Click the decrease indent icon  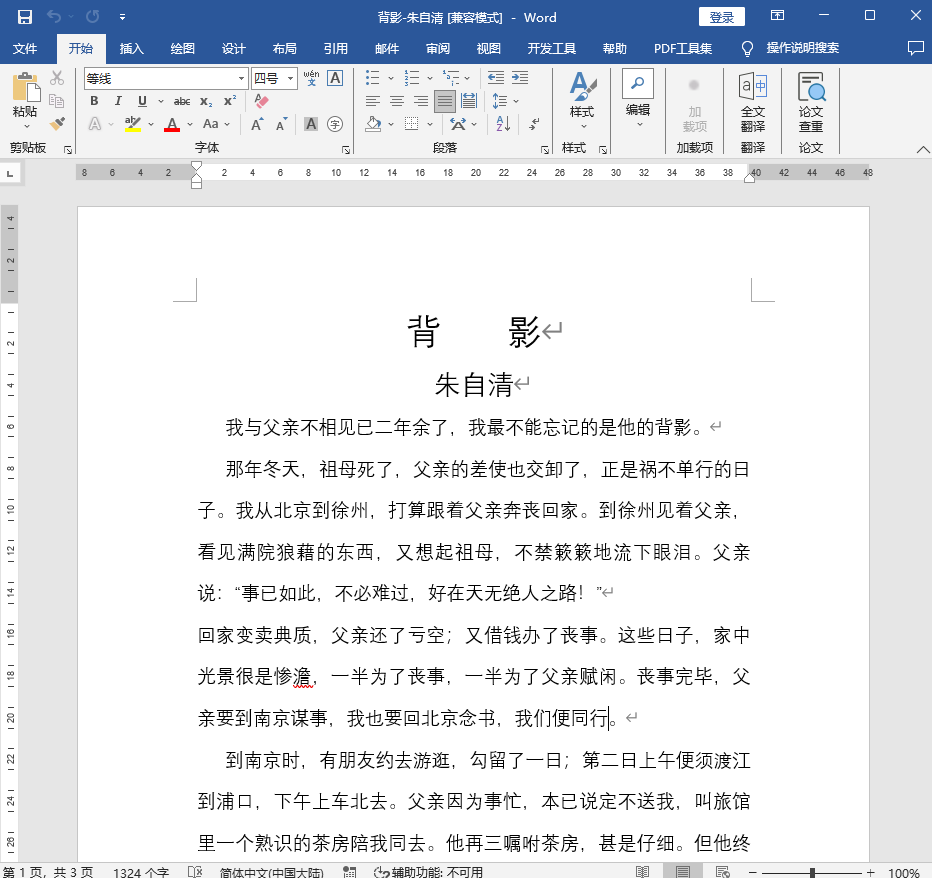click(x=496, y=78)
